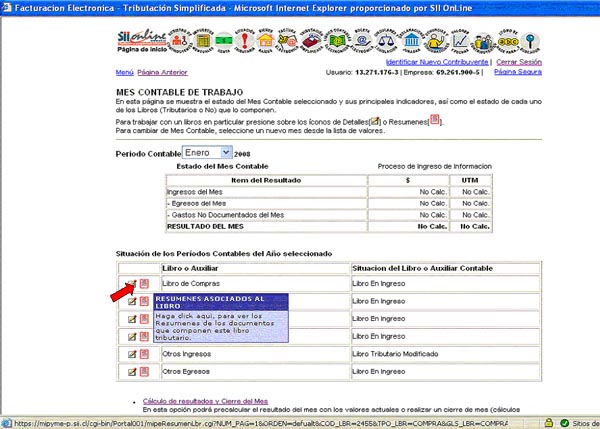Click the 'RESULTADO DEL MES' row label
Screen dimensions: 600x429
205,227
